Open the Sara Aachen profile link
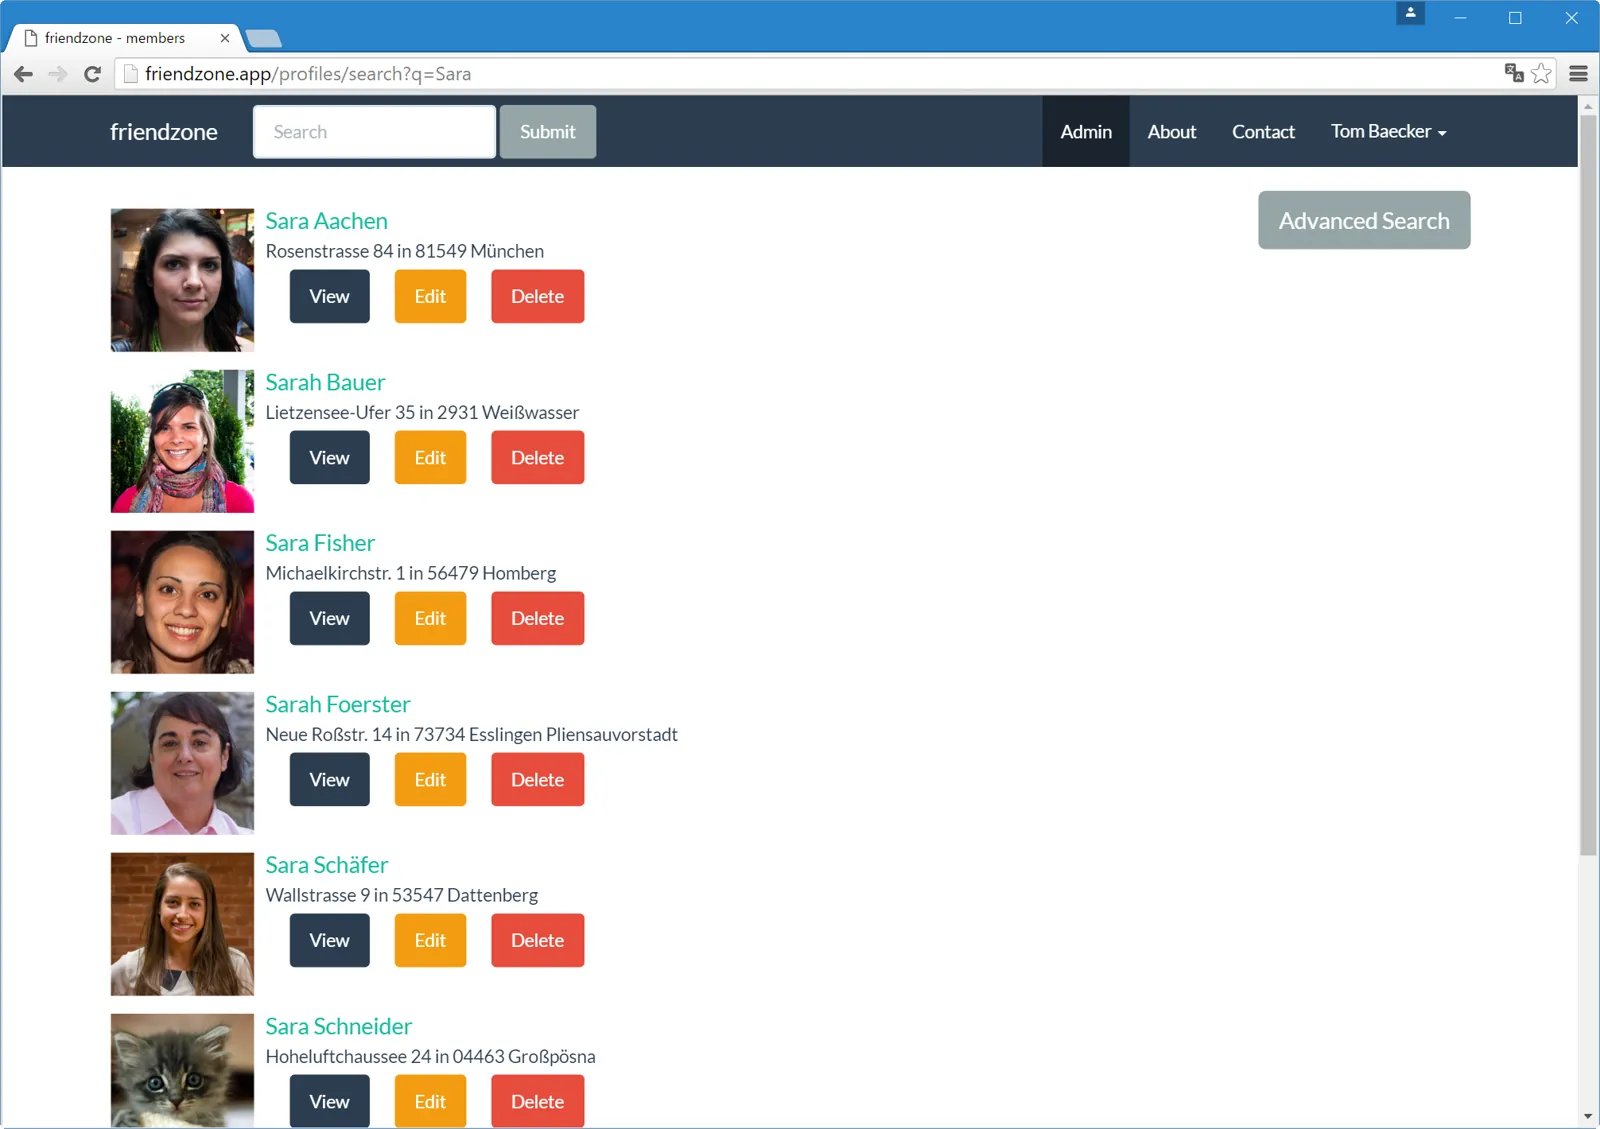1600x1129 pixels. [x=326, y=221]
